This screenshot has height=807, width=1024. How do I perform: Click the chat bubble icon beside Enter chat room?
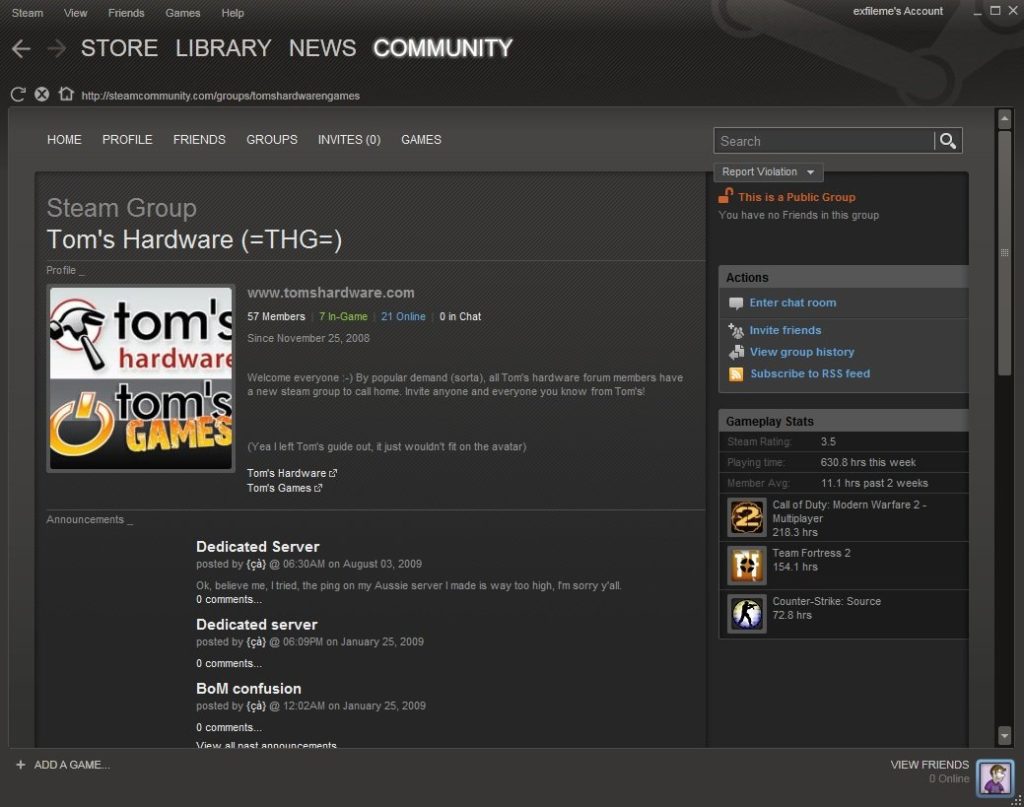[x=736, y=303]
